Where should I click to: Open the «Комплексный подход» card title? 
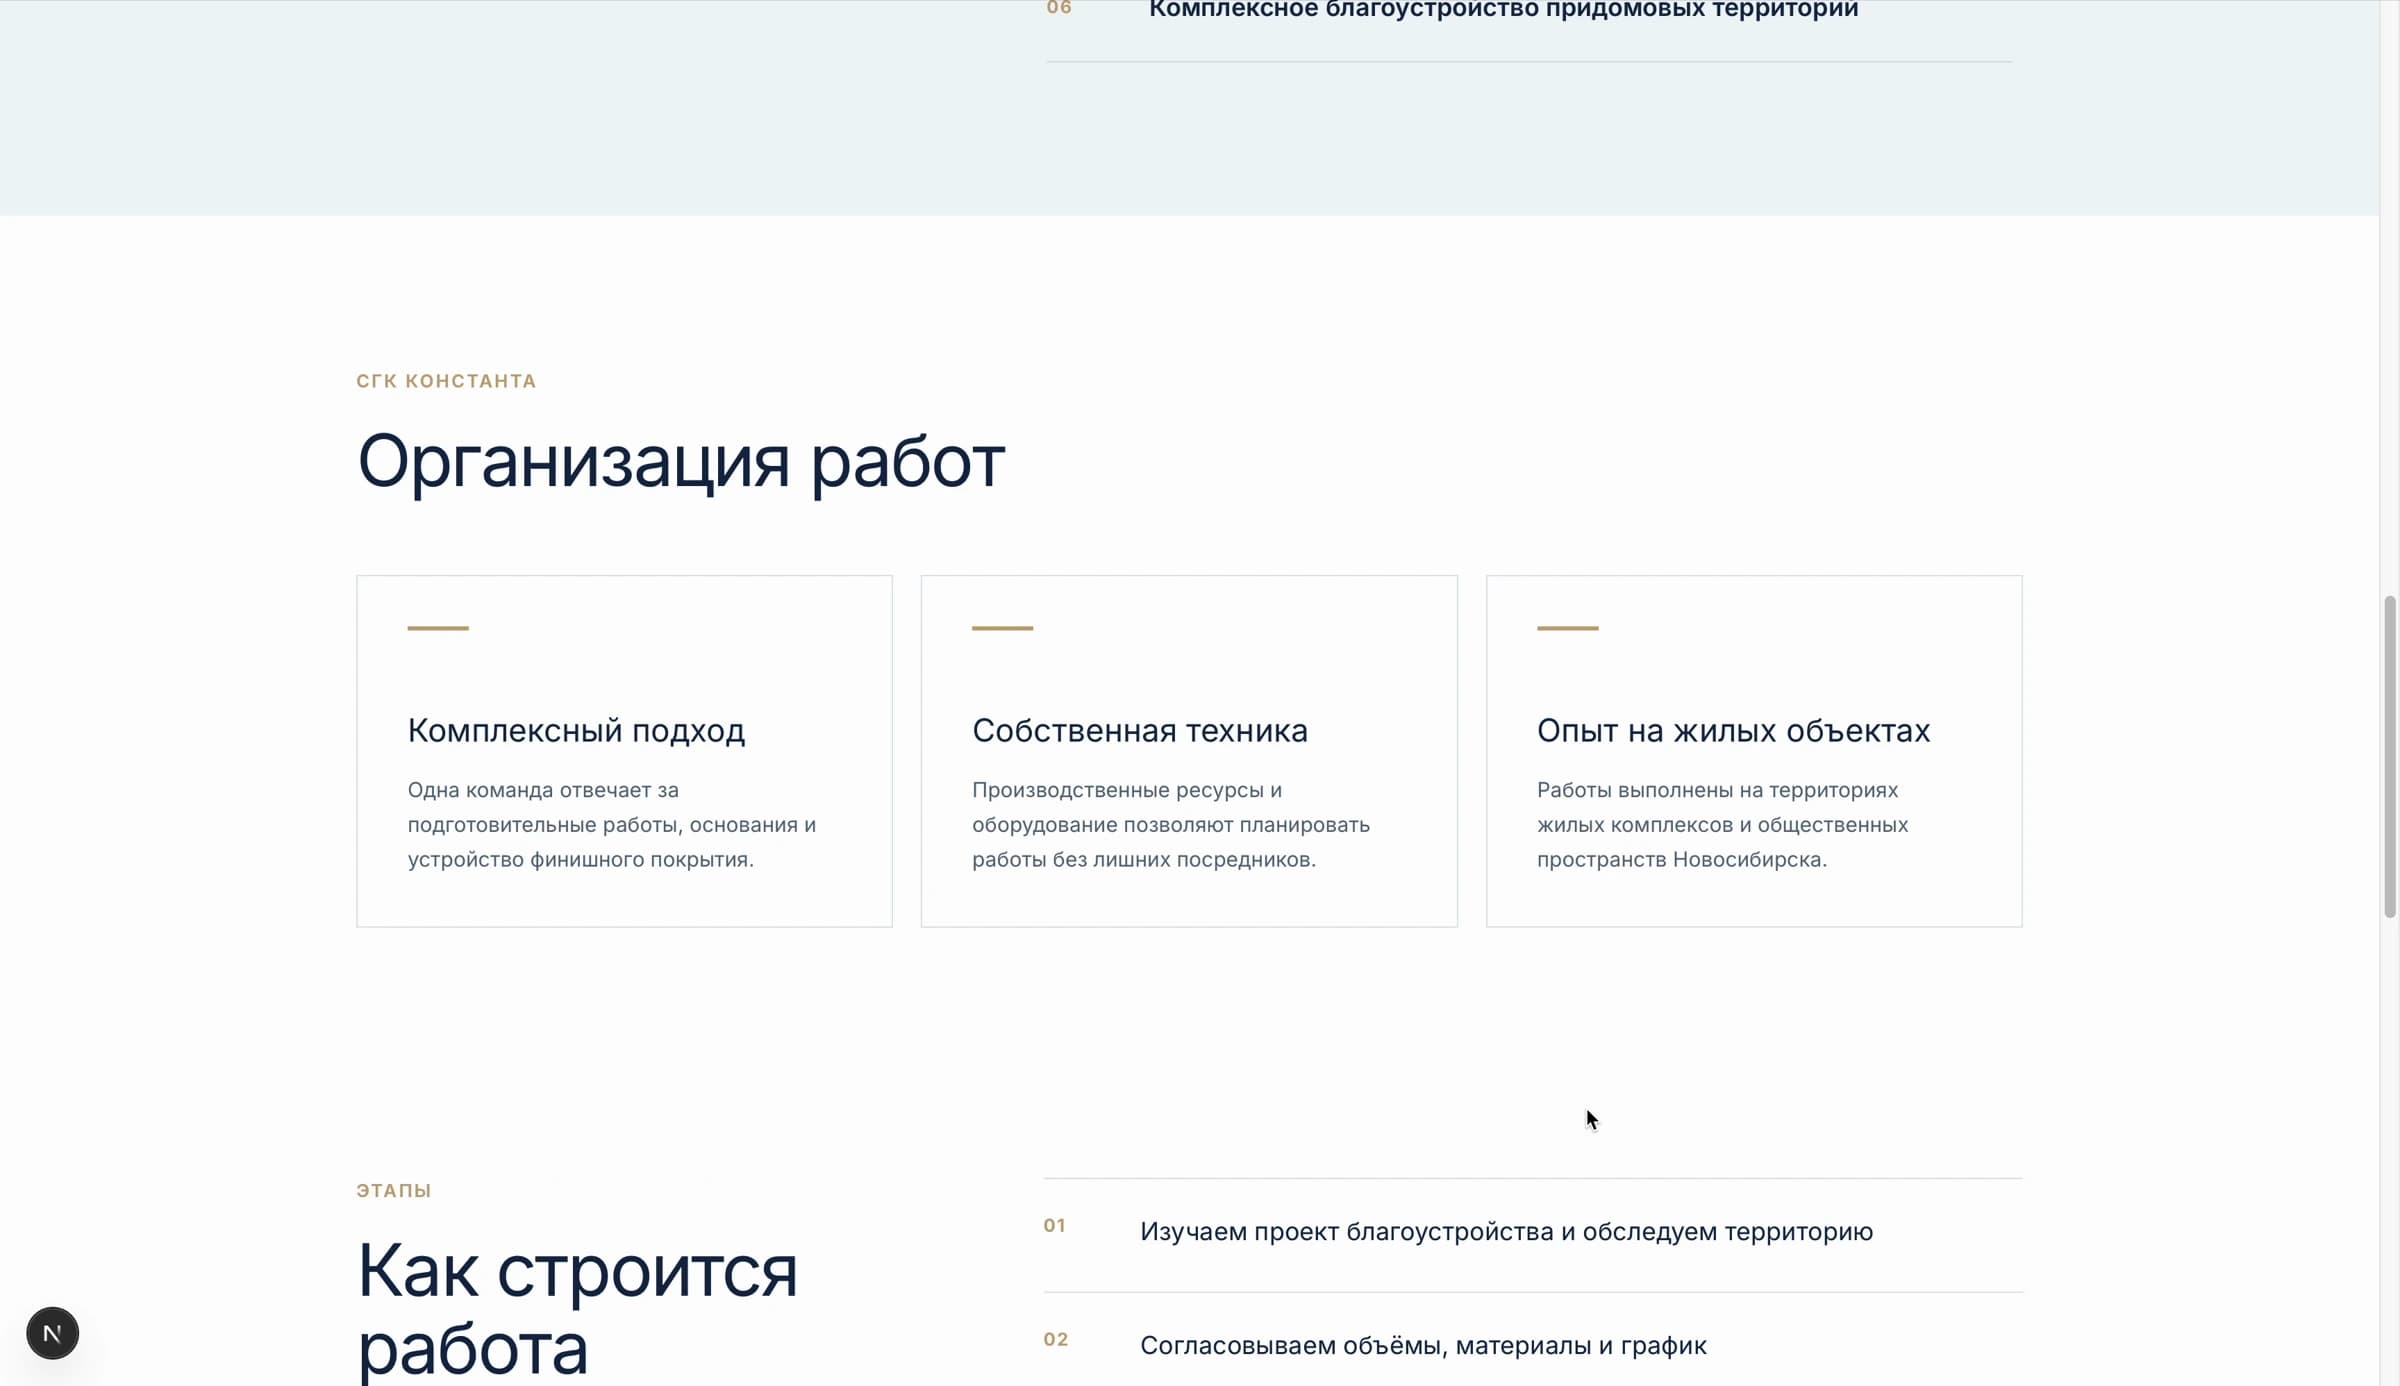576,731
